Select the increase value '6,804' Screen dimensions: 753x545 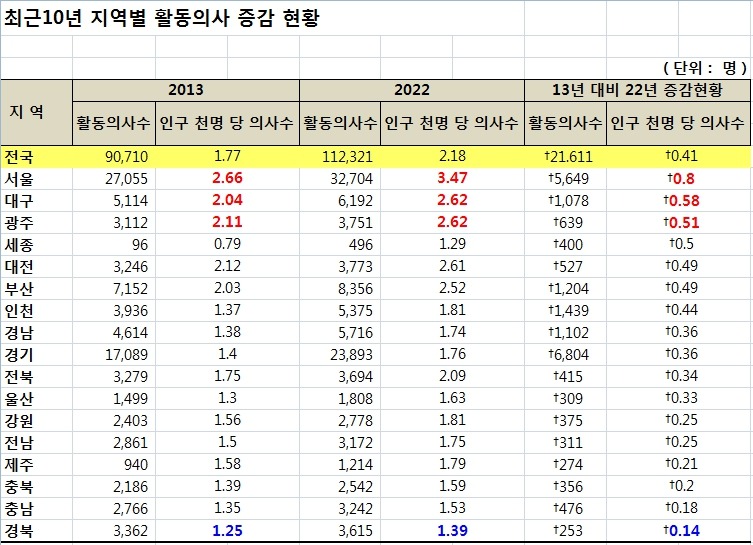pos(569,355)
